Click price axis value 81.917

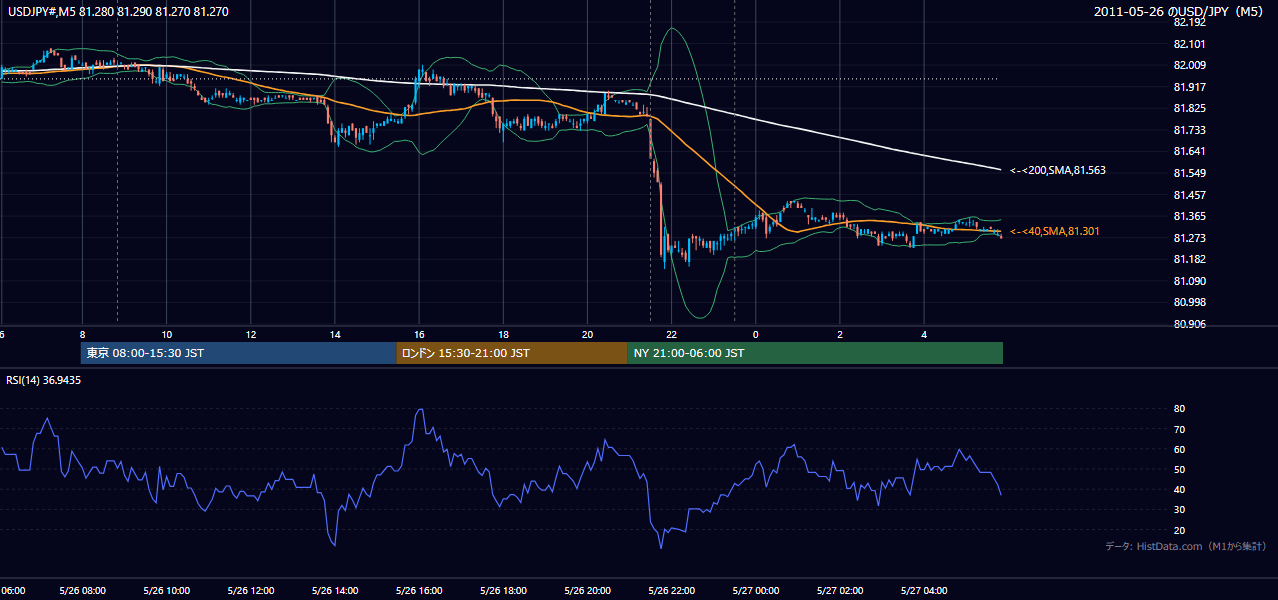[x=1189, y=87]
